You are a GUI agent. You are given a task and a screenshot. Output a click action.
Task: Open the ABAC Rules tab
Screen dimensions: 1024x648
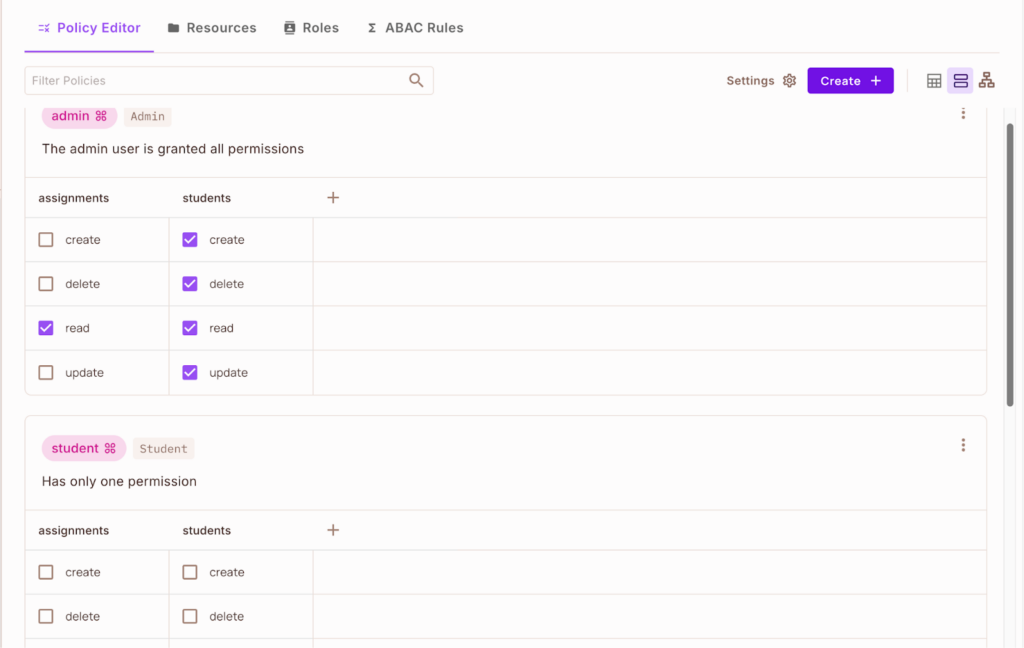pos(414,28)
